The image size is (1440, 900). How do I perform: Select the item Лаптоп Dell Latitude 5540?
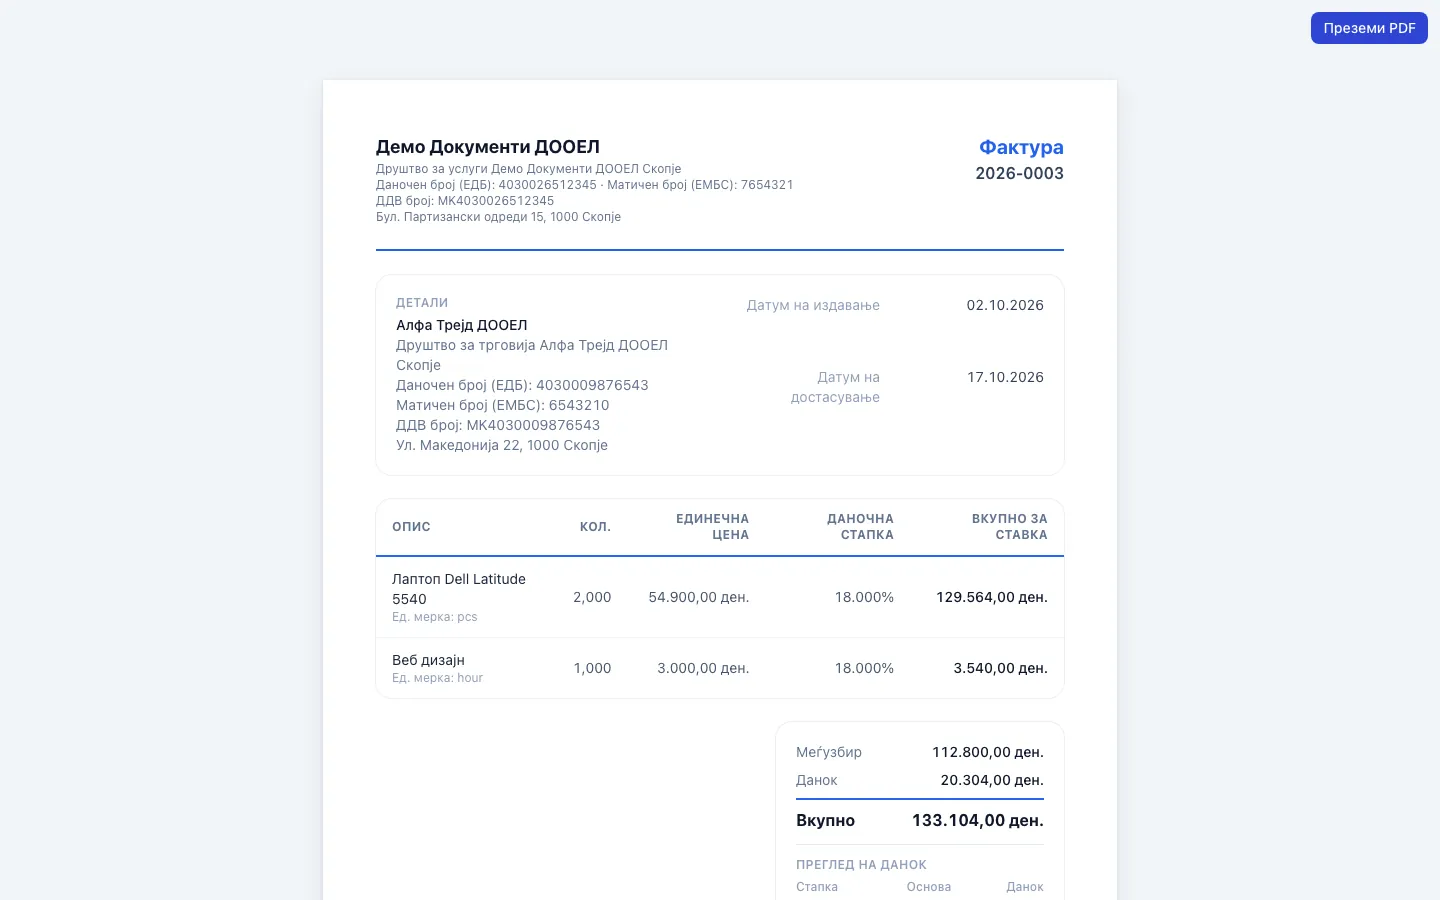point(459,589)
